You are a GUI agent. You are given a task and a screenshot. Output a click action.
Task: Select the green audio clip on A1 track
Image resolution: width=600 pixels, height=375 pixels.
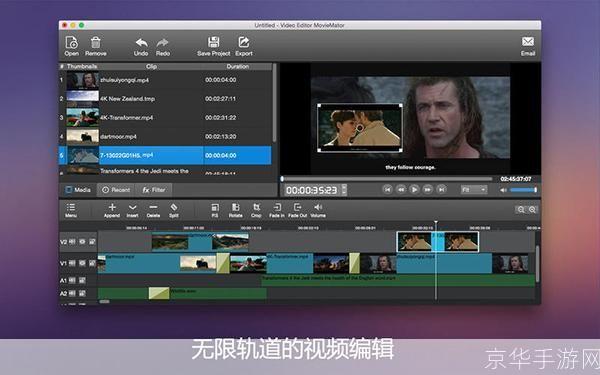(398, 280)
